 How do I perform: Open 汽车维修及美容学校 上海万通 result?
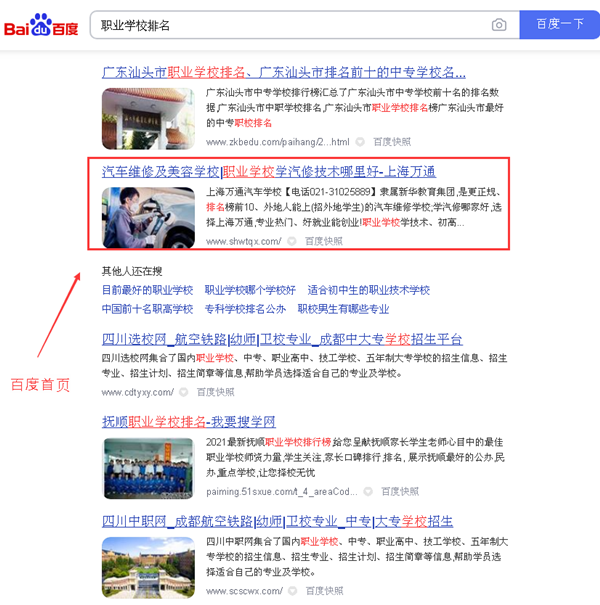point(268,171)
